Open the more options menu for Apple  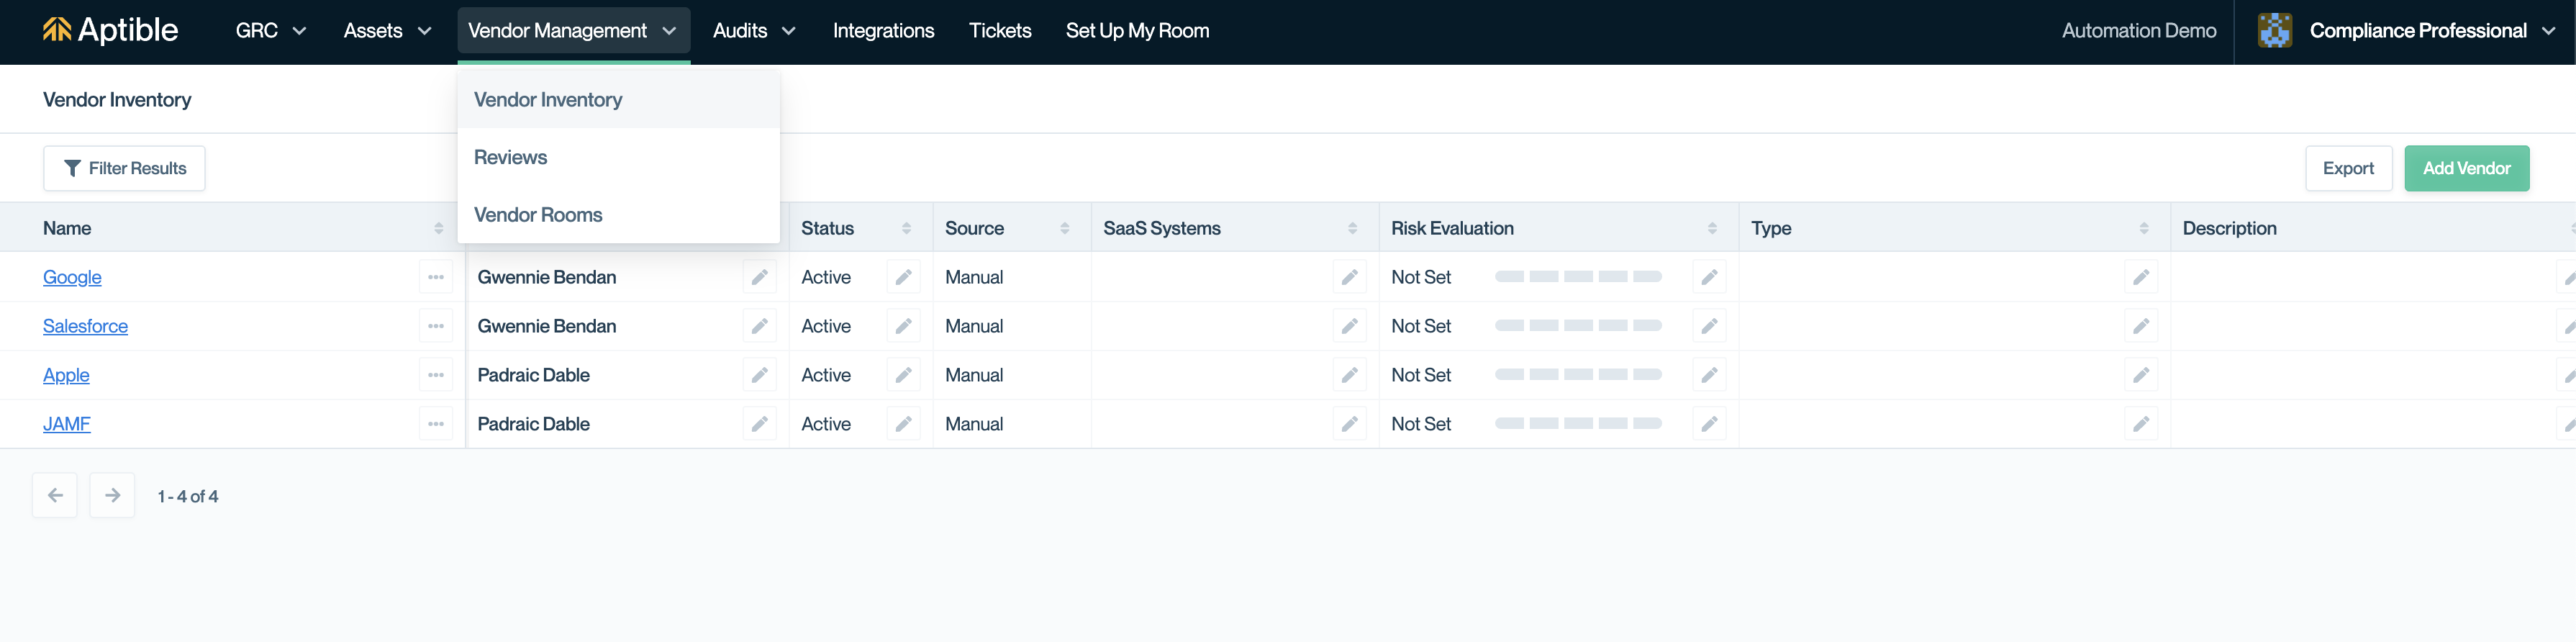coord(436,375)
